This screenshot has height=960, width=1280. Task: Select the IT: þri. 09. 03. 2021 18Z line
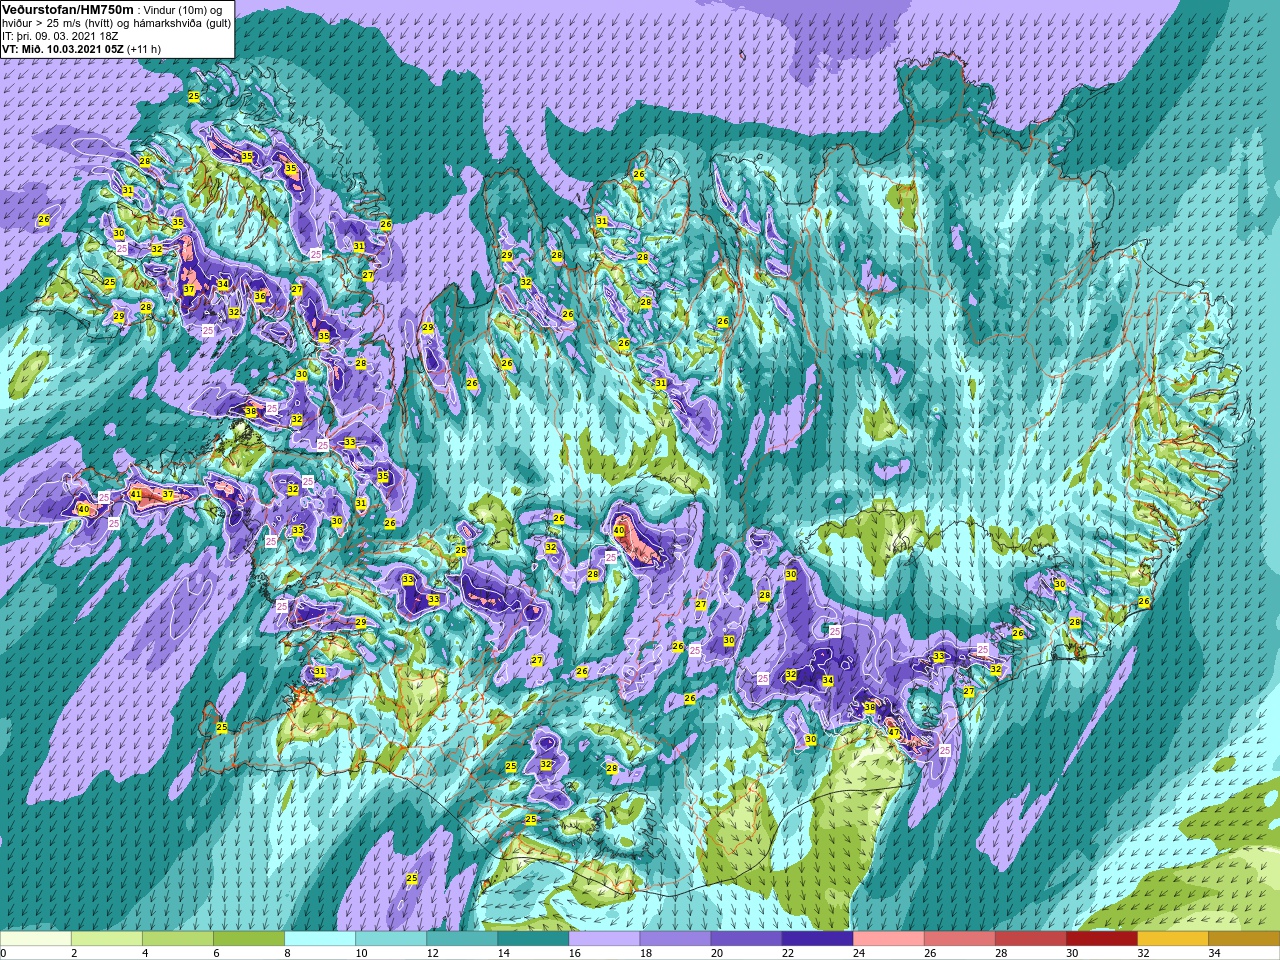(60, 36)
